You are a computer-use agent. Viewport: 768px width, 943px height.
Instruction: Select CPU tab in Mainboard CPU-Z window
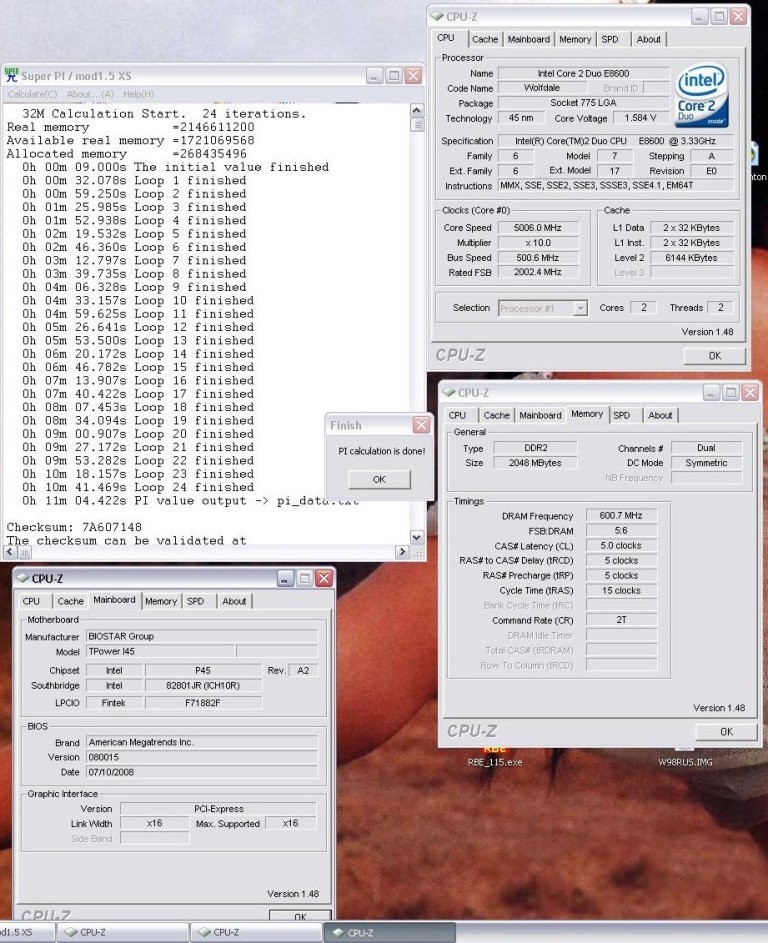31,601
